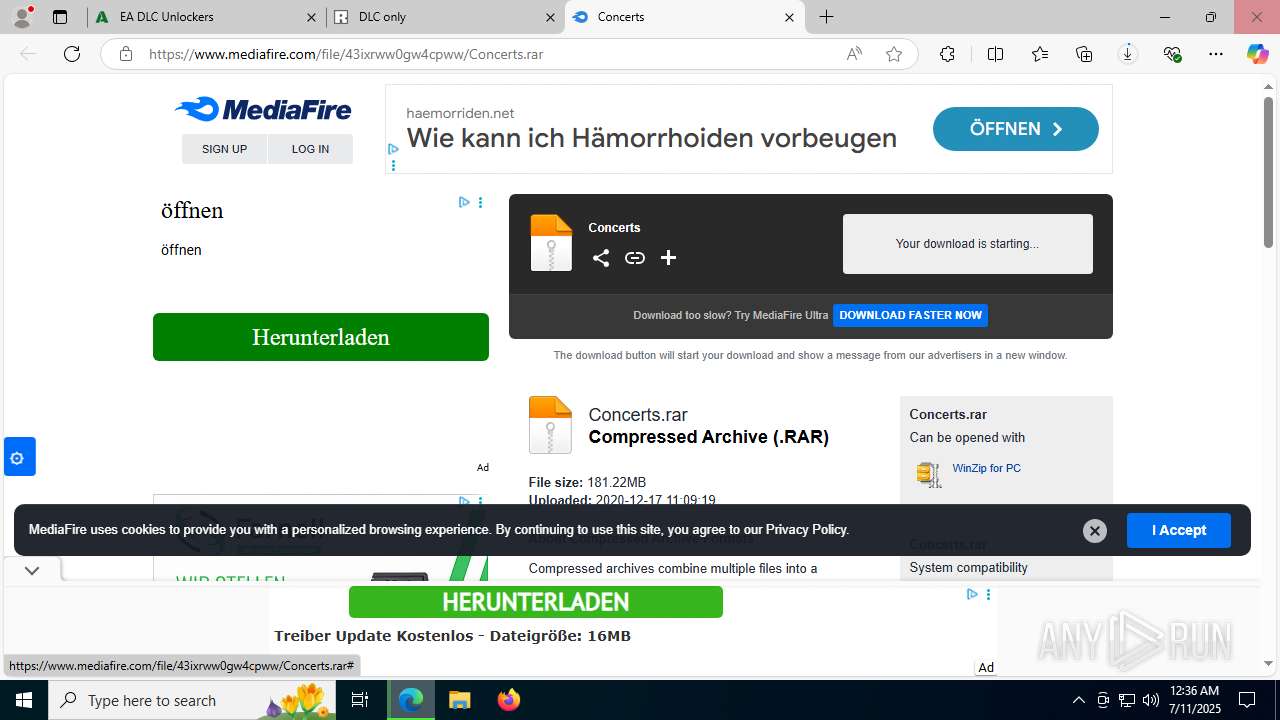The height and width of the screenshot is (720, 1280).
Task: View site information lock icon
Action: point(126,54)
